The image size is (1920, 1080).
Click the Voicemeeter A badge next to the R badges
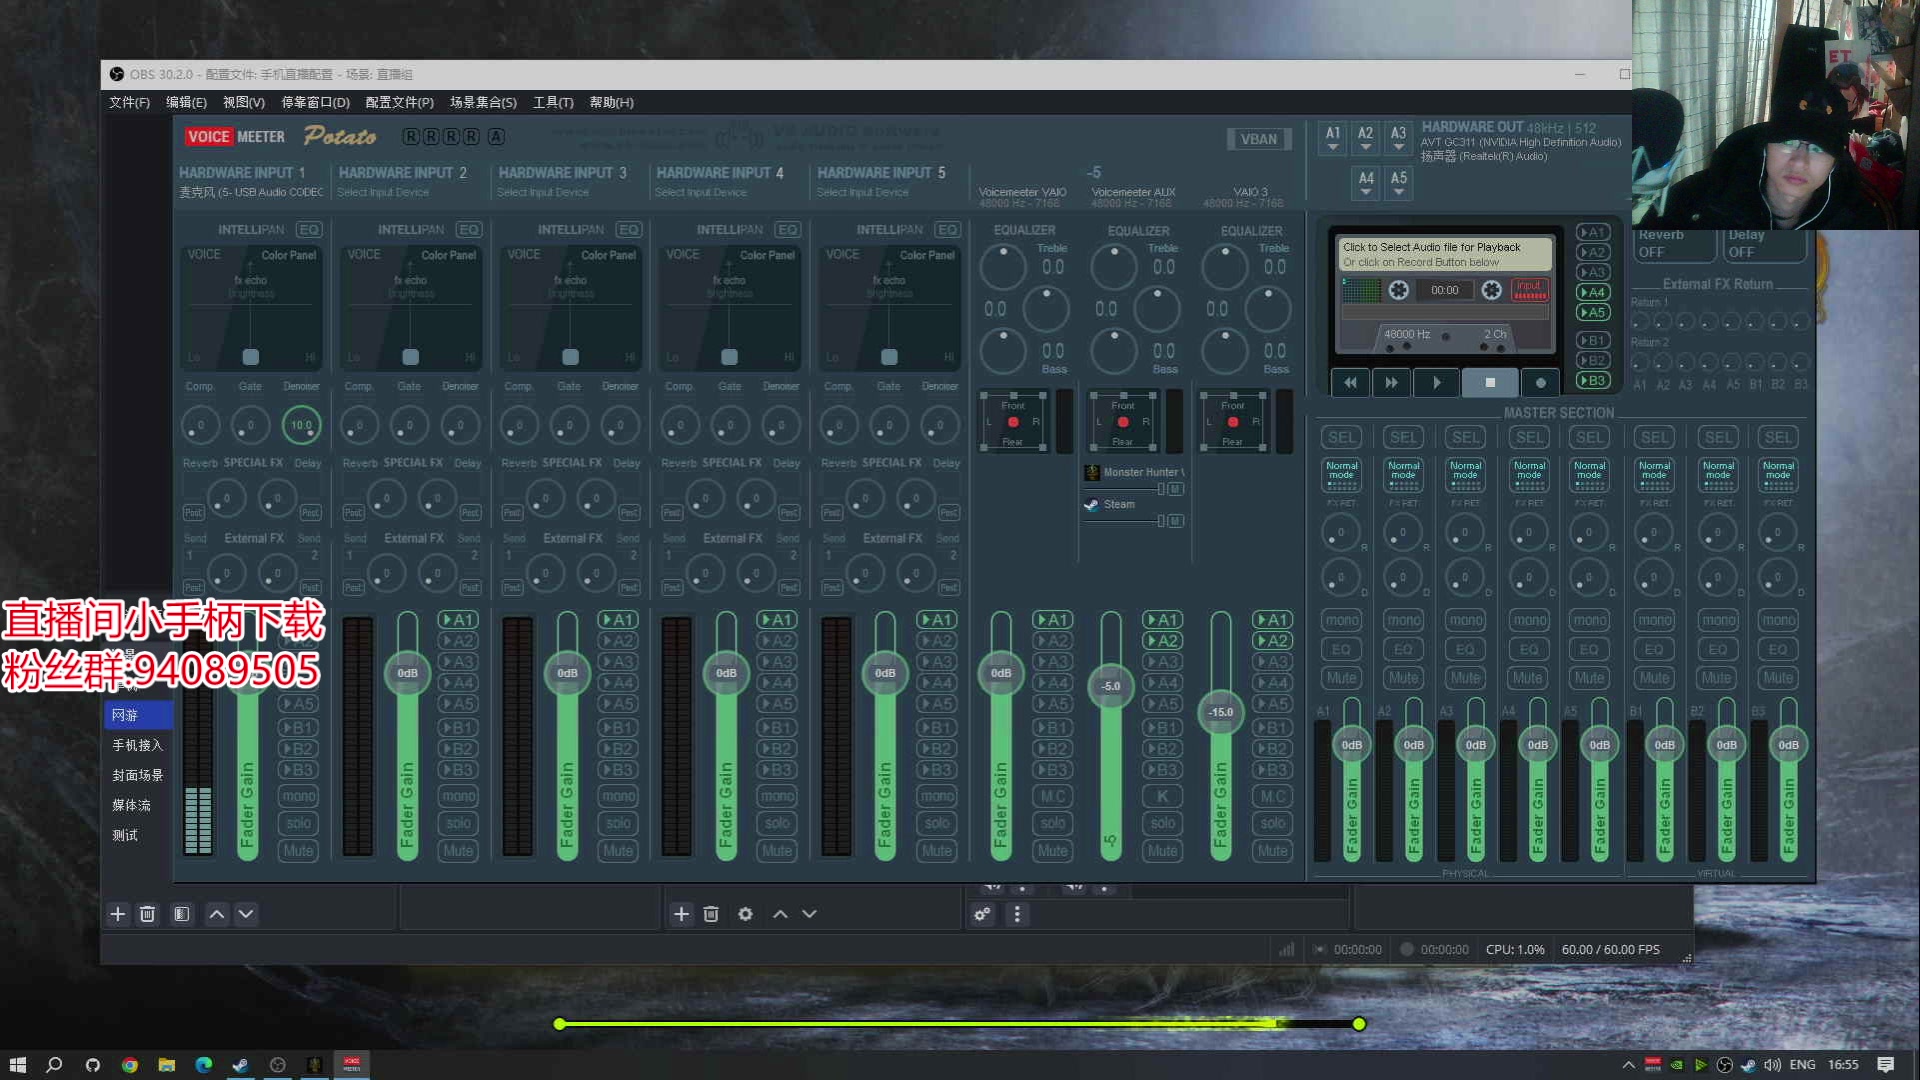tap(496, 137)
